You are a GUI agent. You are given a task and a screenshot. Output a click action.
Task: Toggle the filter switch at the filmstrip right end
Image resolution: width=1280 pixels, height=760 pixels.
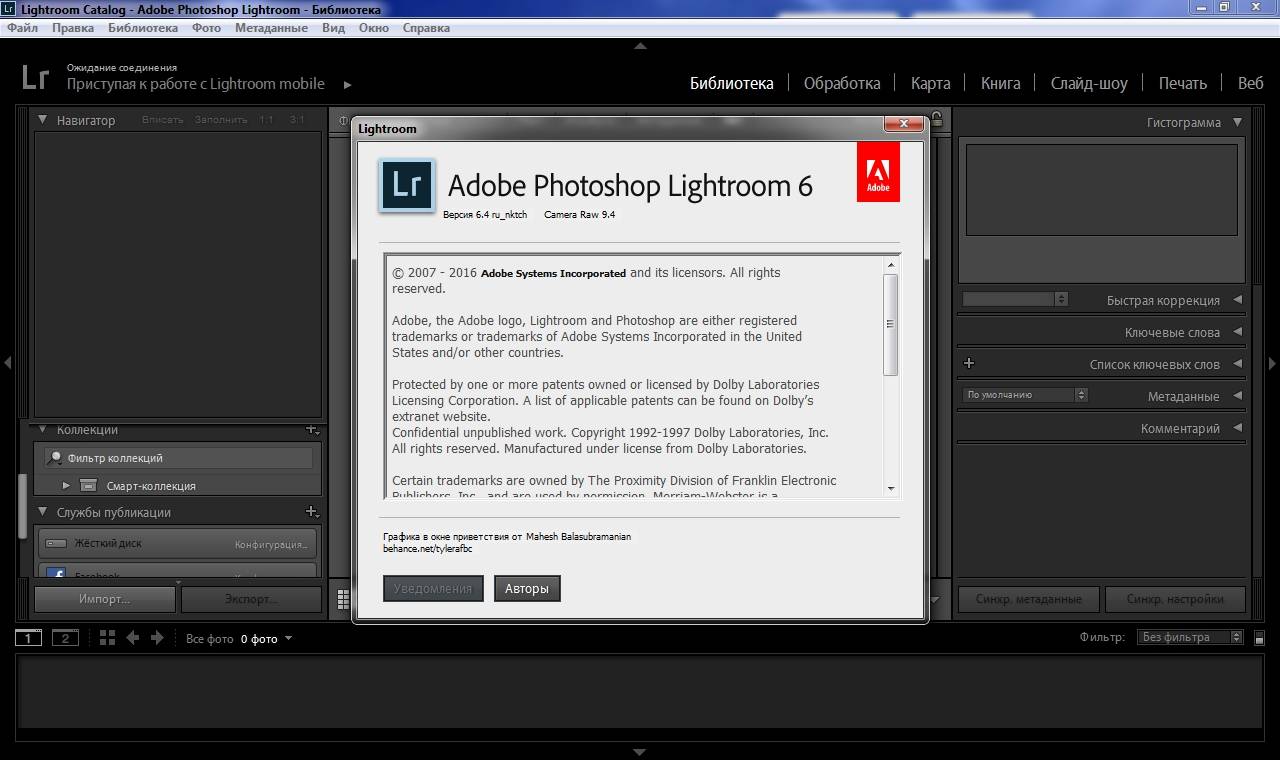[1259, 638]
